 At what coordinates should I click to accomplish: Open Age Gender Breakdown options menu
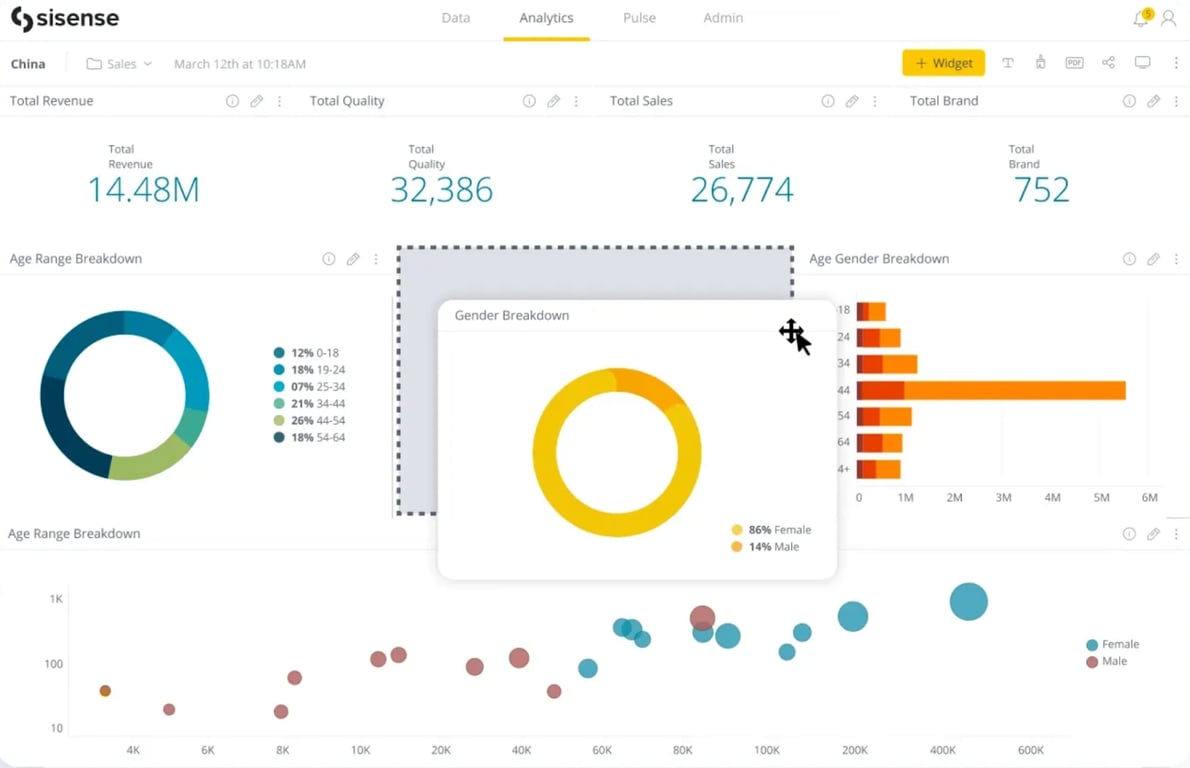click(x=1176, y=259)
